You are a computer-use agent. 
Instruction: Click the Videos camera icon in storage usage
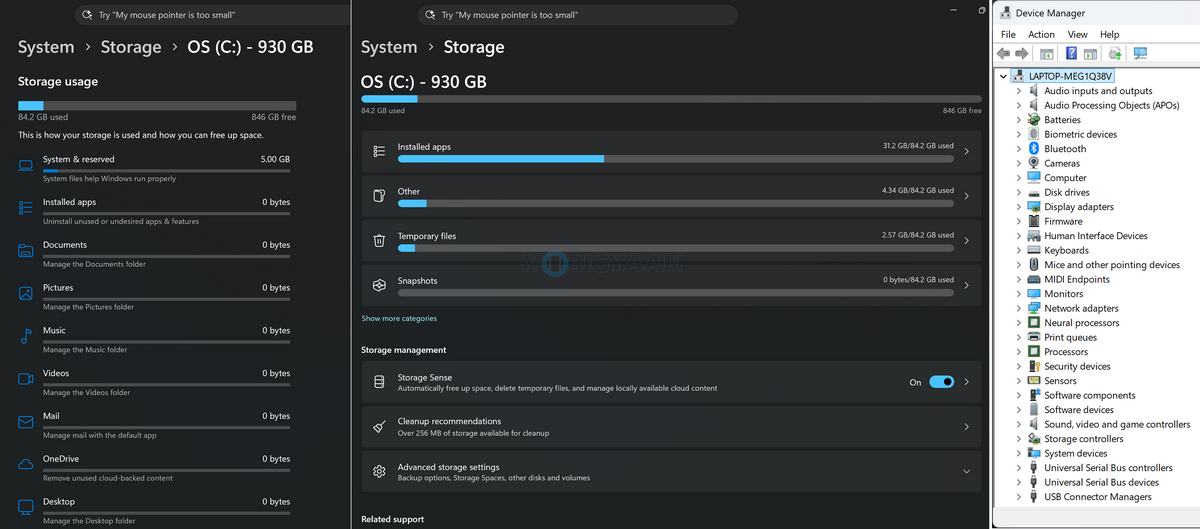coord(26,379)
